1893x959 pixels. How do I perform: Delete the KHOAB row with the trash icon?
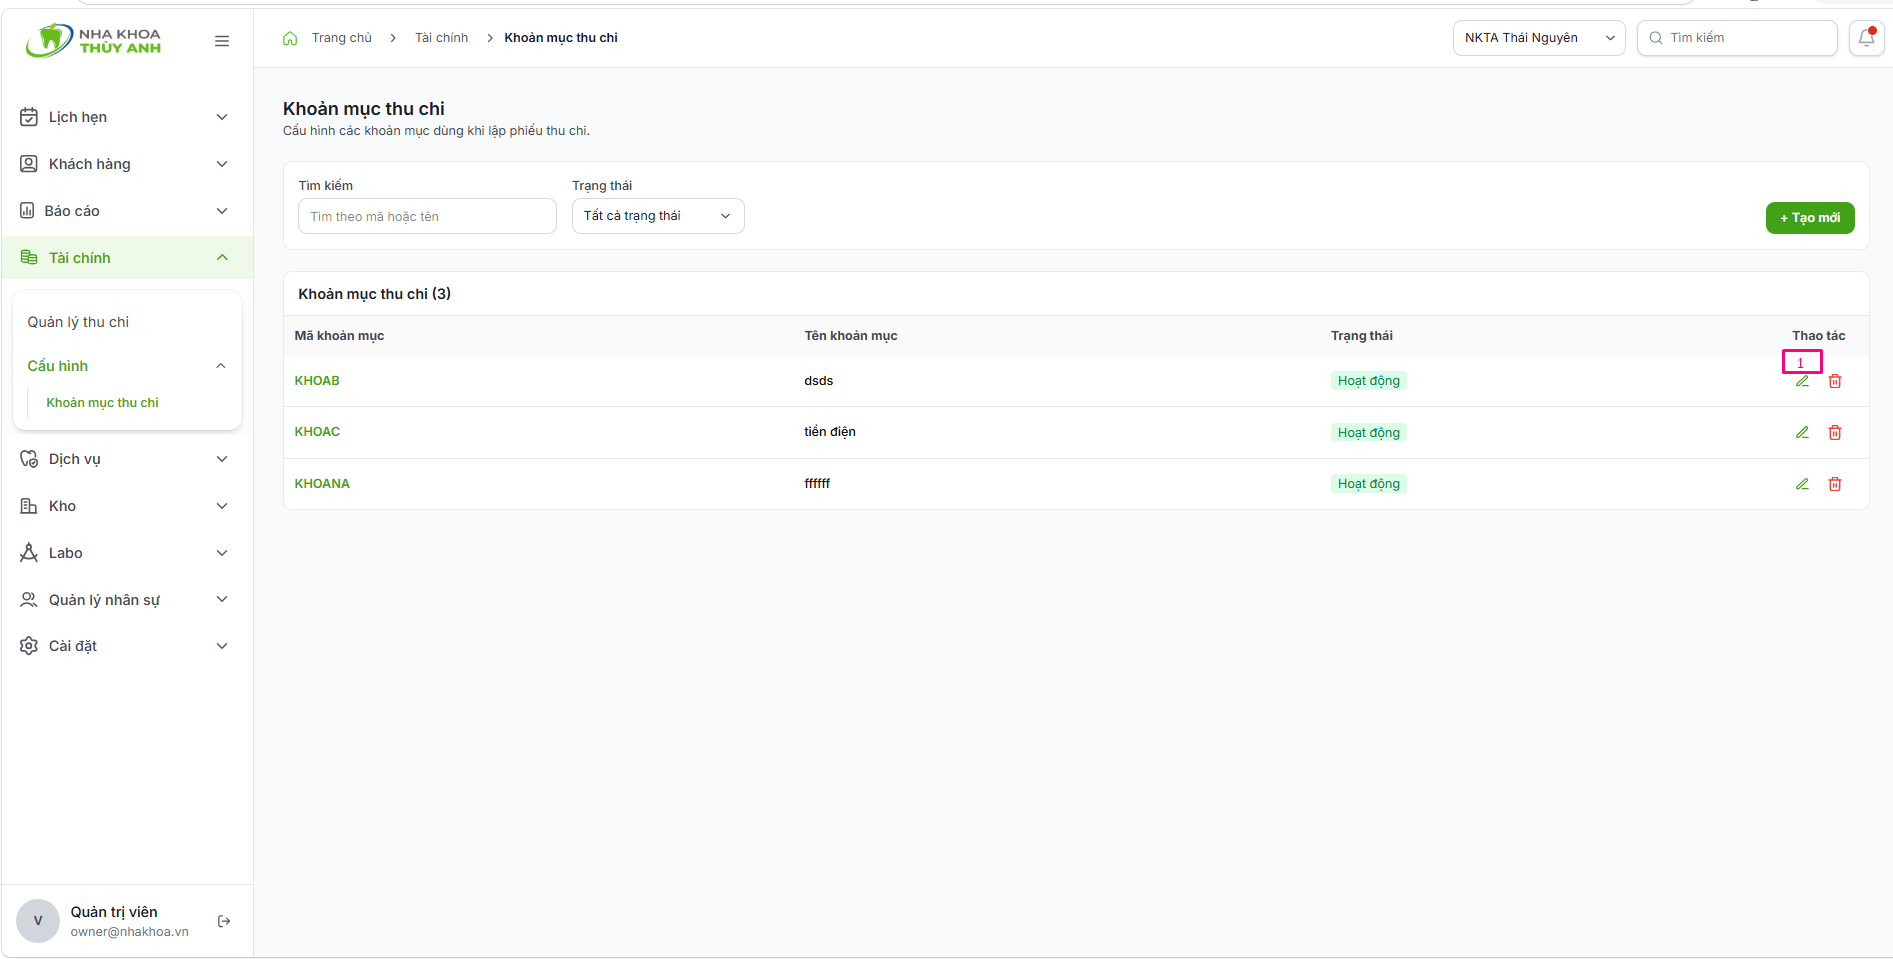coord(1835,381)
